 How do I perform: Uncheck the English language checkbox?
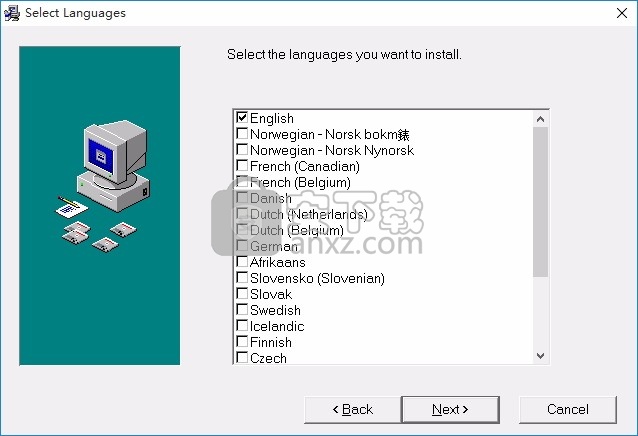[x=242, y=118]
